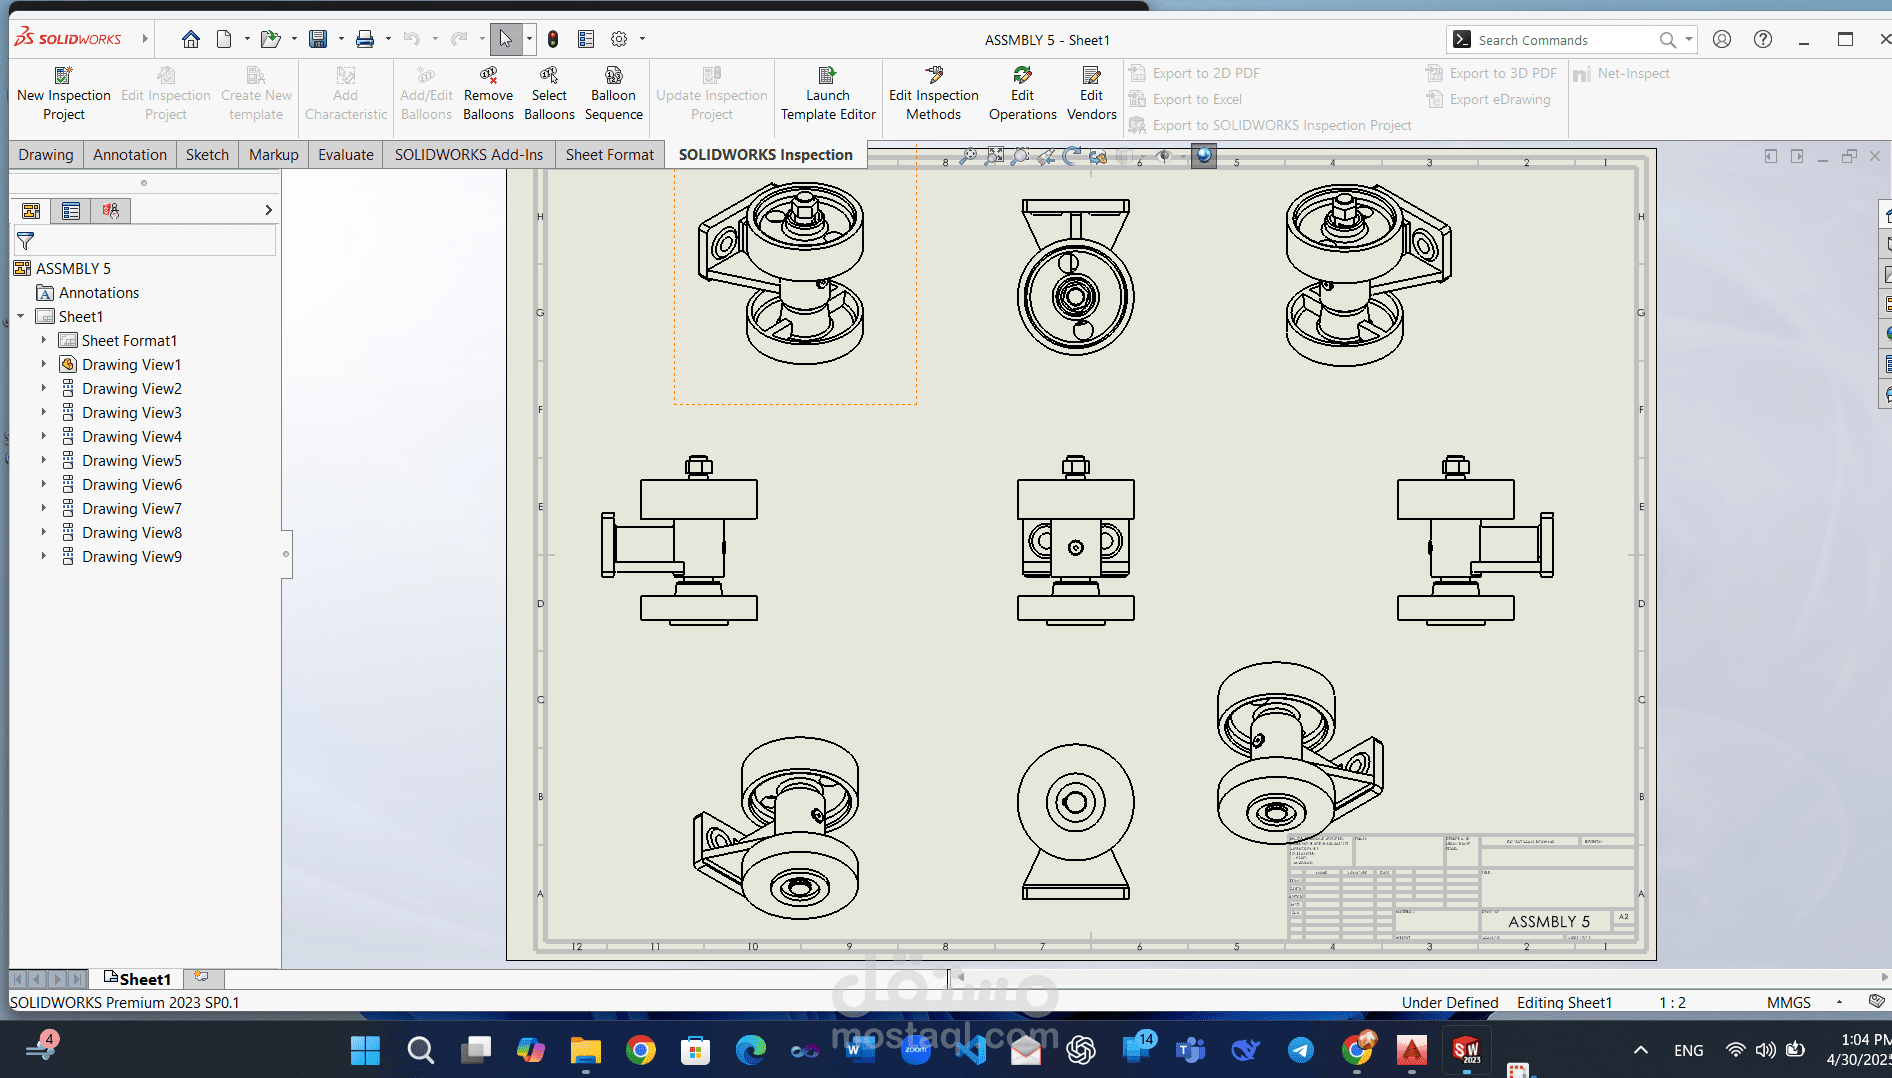
Task: Click the Remove Balloons tool
Action: [488, 93]
